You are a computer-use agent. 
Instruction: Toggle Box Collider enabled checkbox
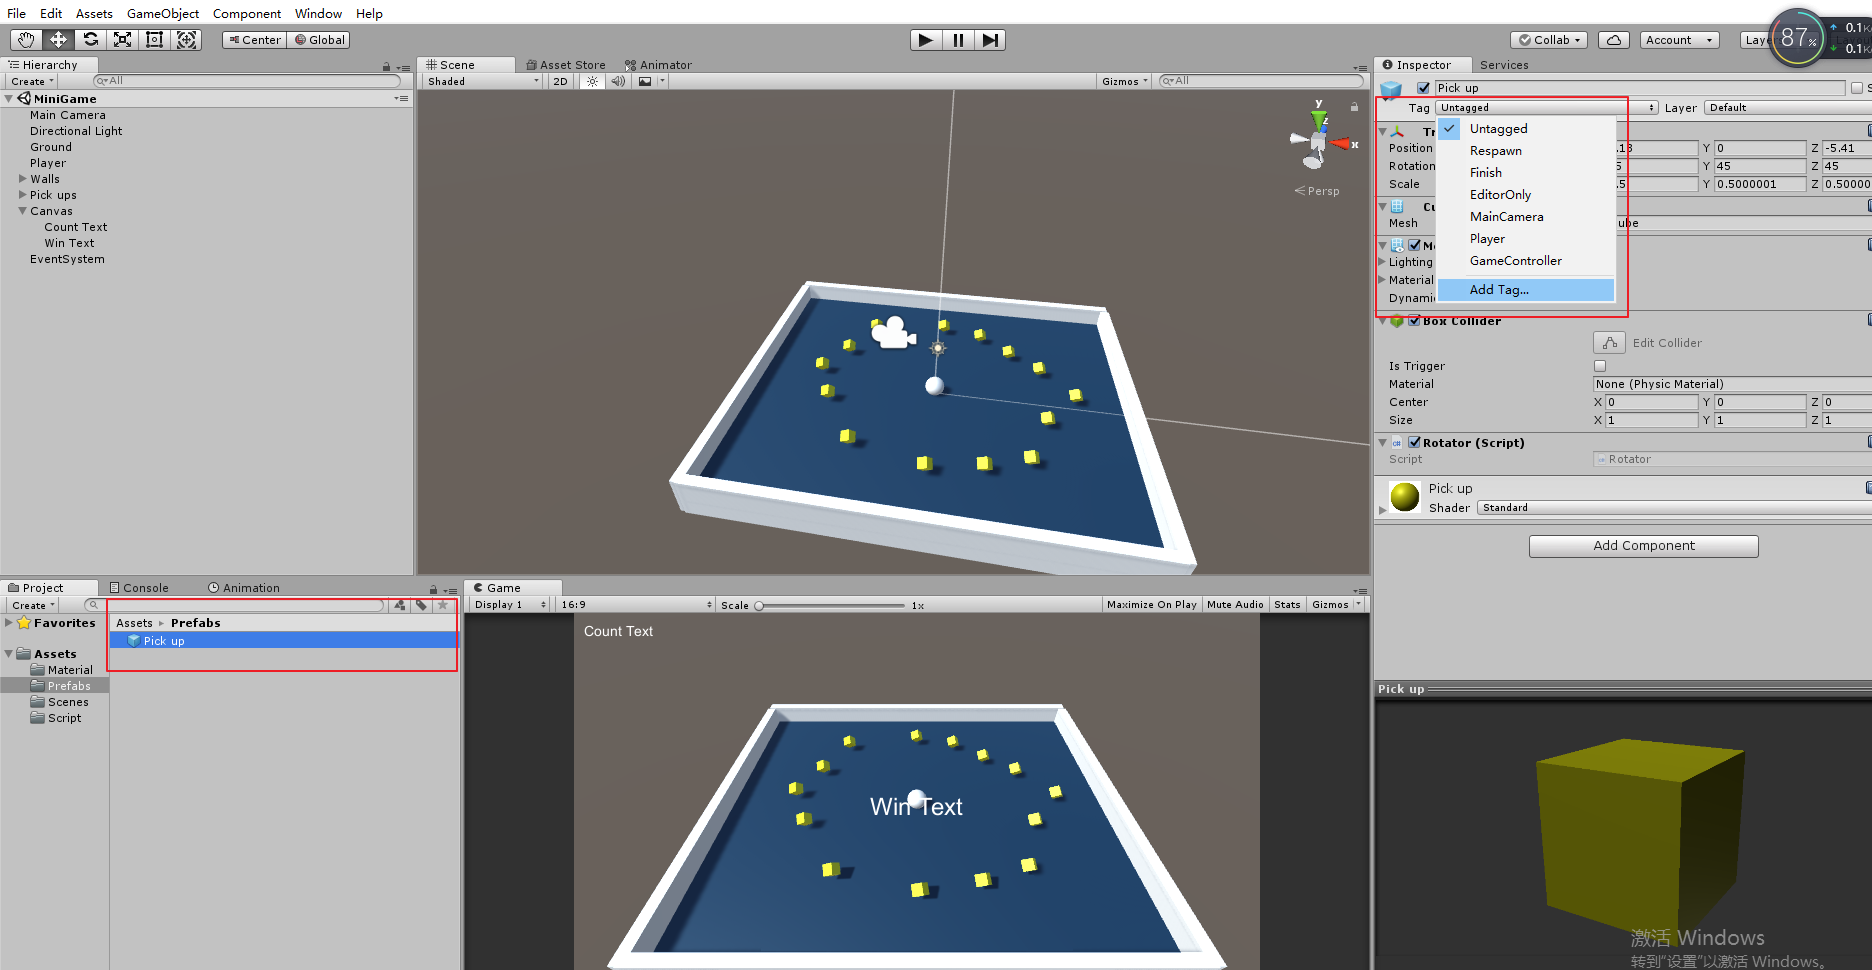[1414, 321]
